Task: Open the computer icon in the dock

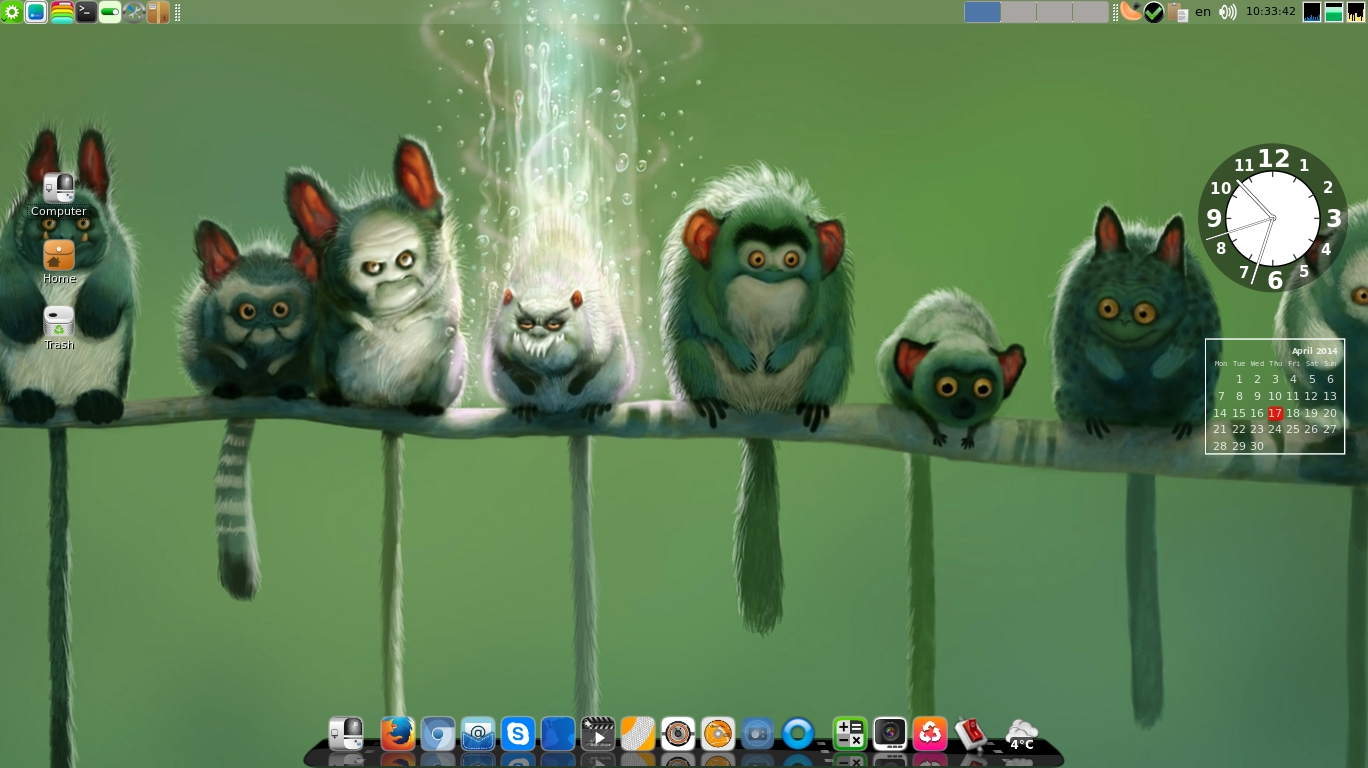Action: (346, 734)
